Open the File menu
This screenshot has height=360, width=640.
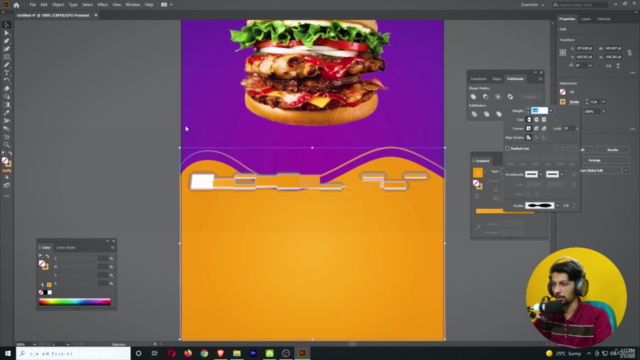point(32,5)
